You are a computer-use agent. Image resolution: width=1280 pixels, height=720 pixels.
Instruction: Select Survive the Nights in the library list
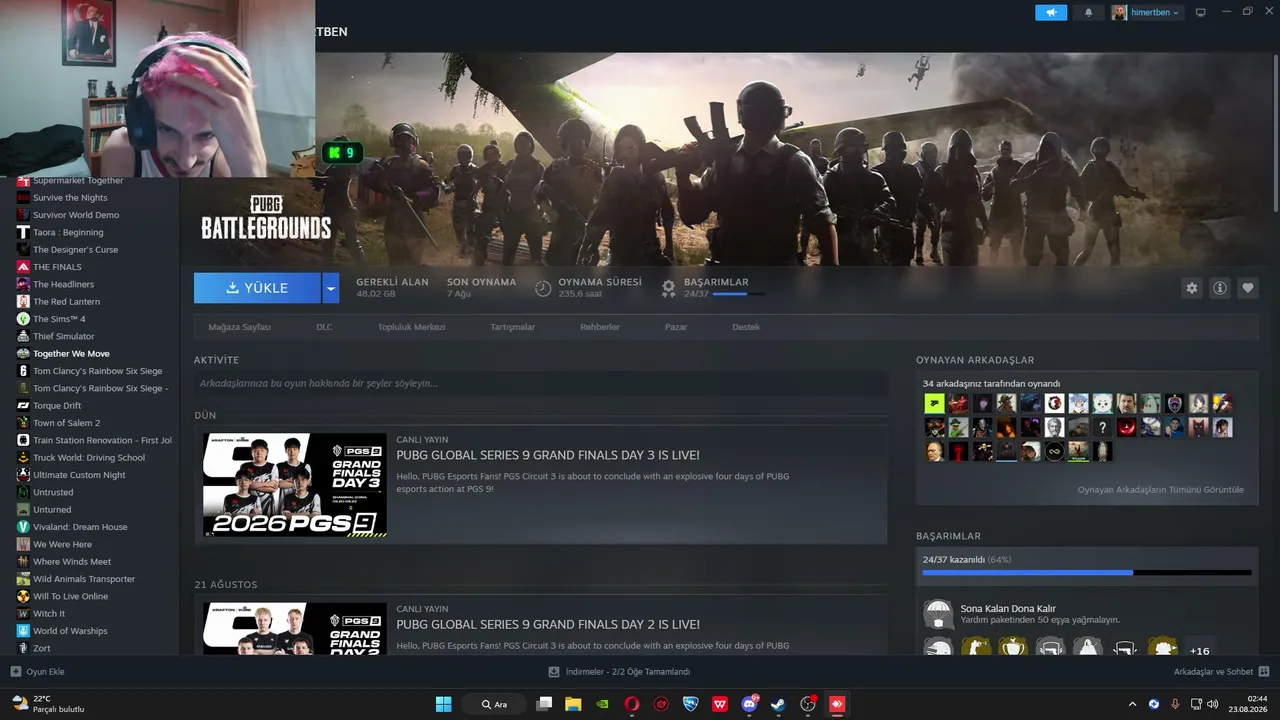(70, 198)
